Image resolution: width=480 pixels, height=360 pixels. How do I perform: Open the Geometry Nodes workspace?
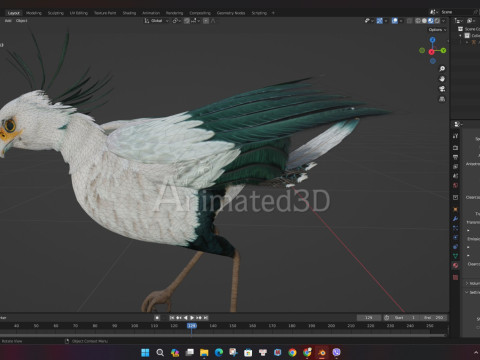pyautogui.click(x=231, y=13)
